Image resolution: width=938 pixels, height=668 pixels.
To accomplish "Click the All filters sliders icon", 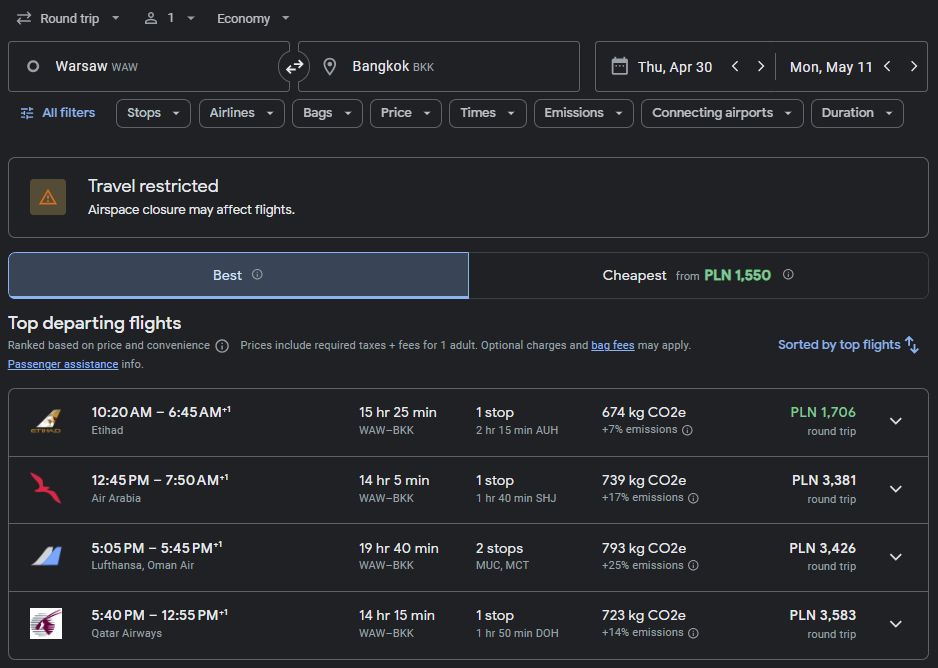I will pos(27,113).
